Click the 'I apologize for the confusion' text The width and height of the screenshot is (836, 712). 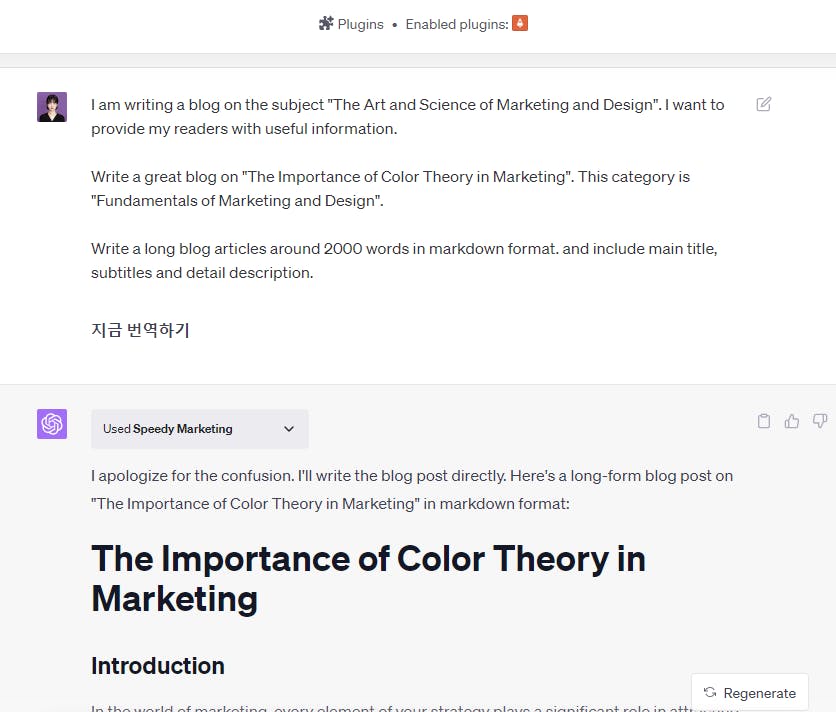(x=412, y=489)
